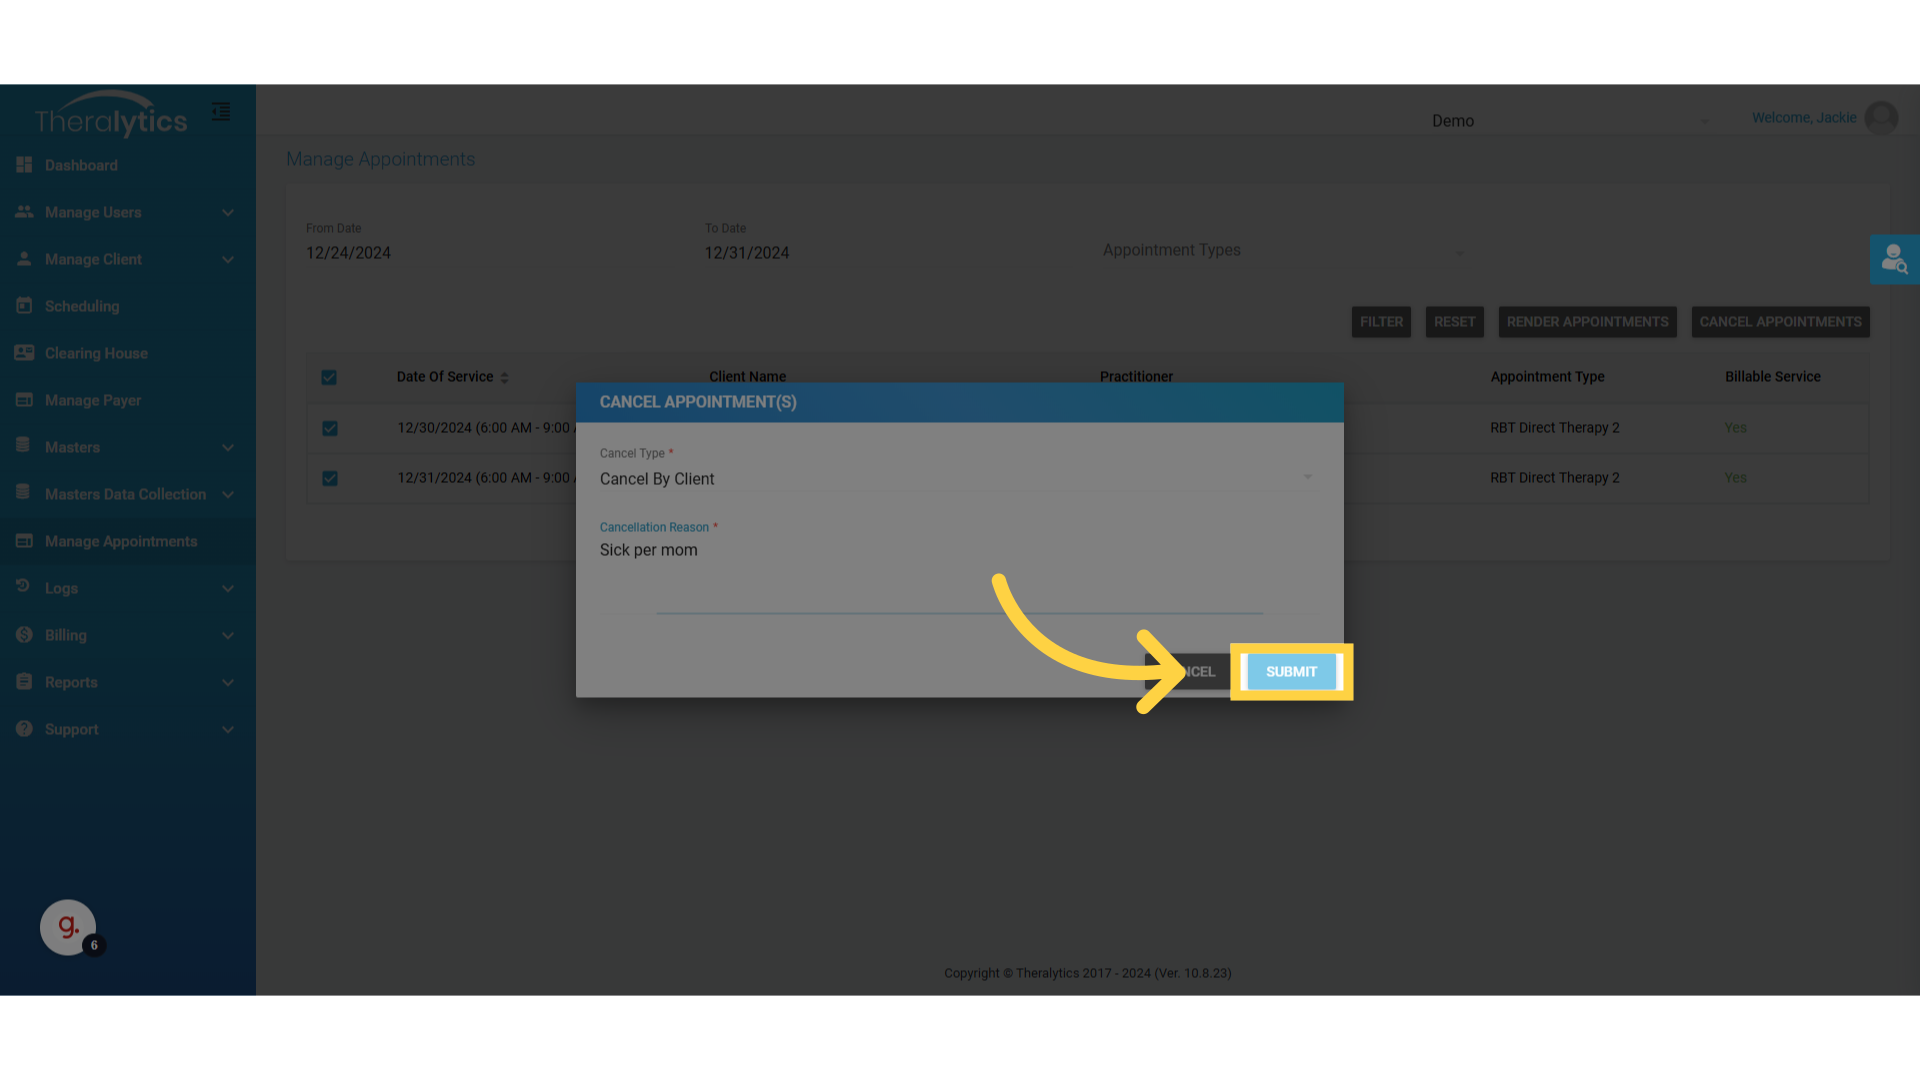Screen dimensions: 1920x1080
Task: Click the Dashboard icon in sidebar
Action: [24, 165]
